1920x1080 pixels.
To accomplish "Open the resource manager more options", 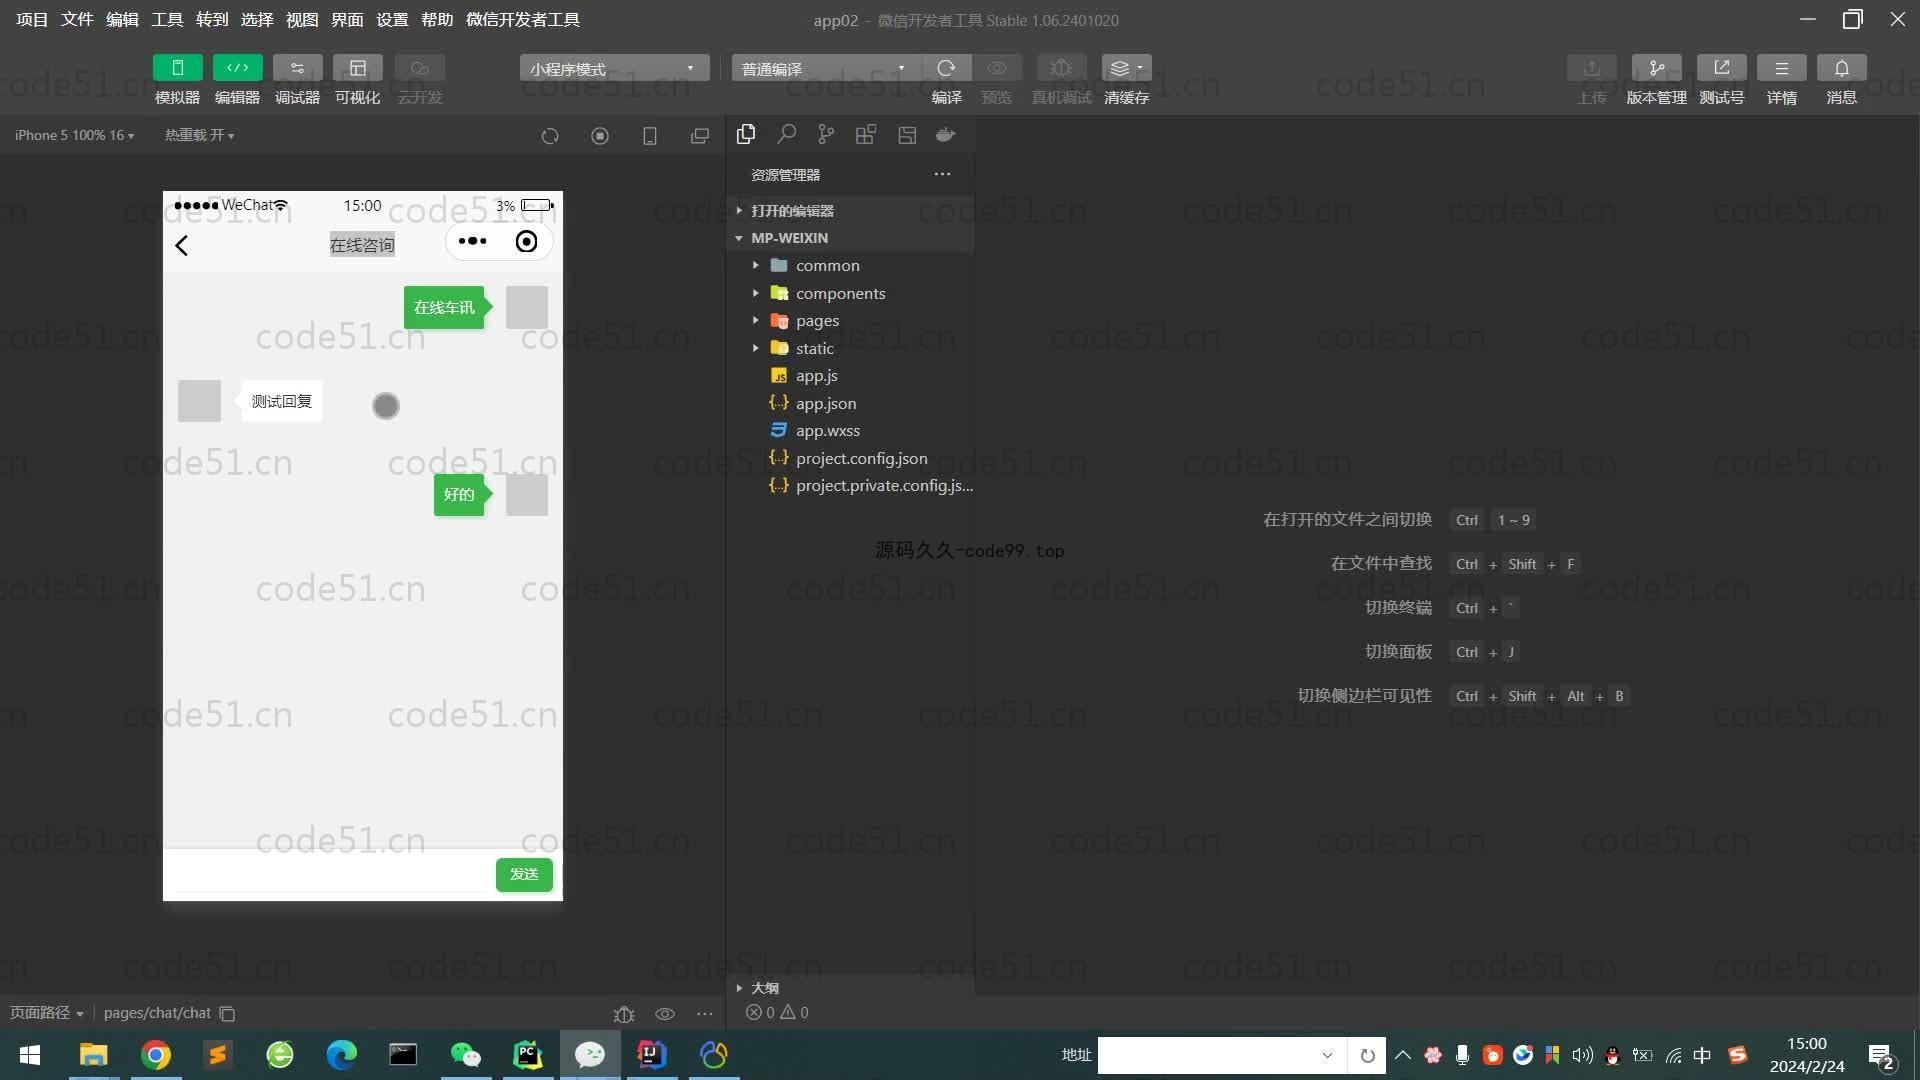I will (942, 174).
